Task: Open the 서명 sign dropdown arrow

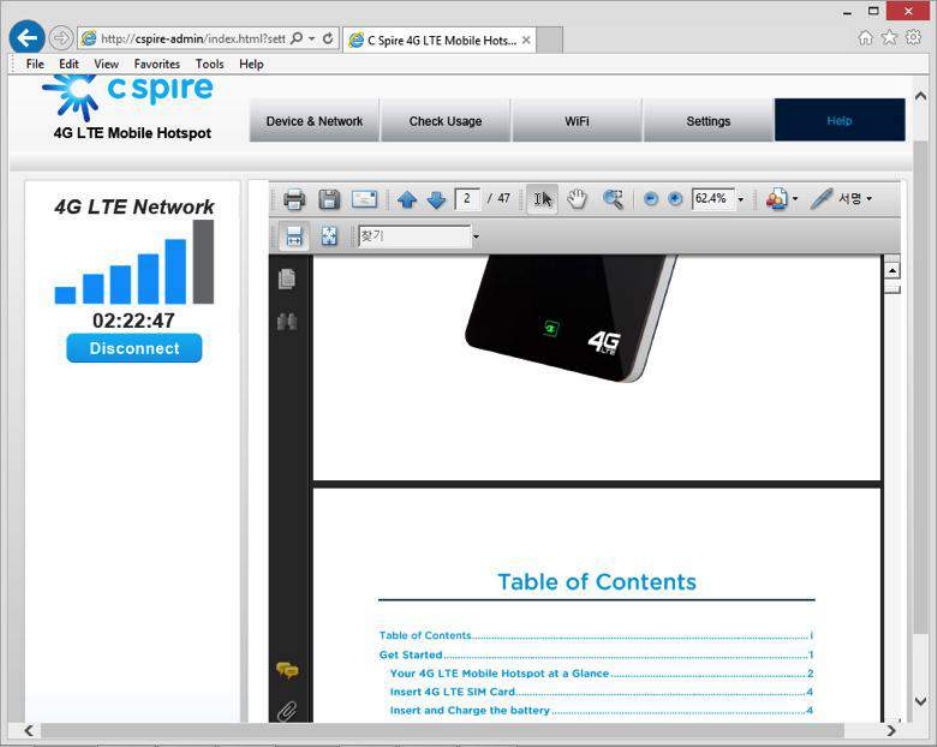Action: click(x=869, y=199)
